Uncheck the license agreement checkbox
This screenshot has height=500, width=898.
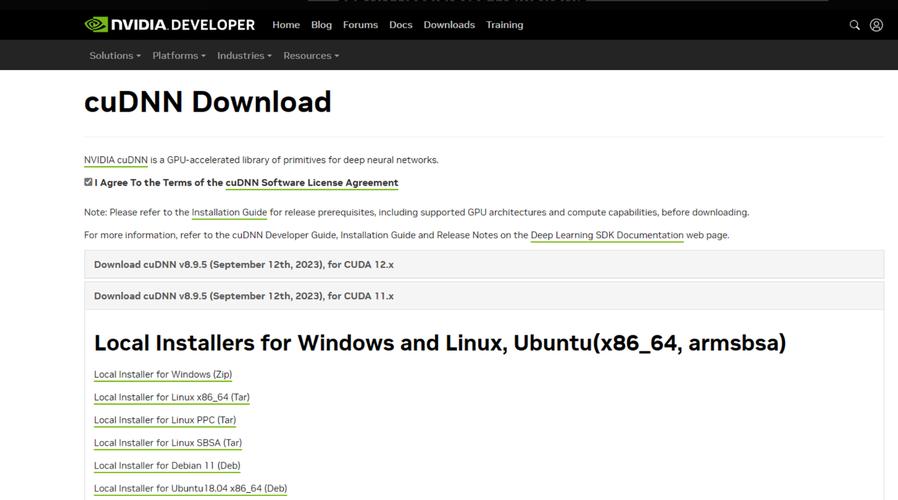[88, 182]
